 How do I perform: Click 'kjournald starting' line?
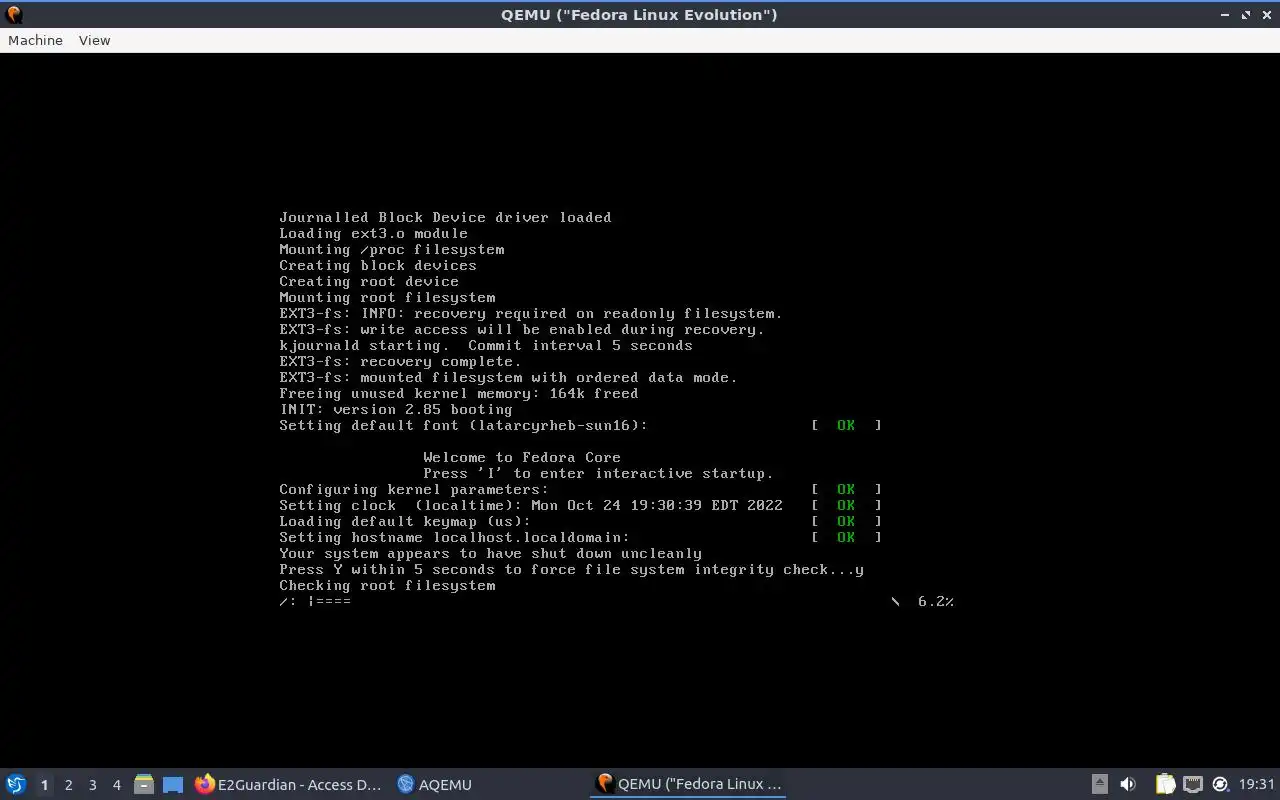[x=486, y=345]
